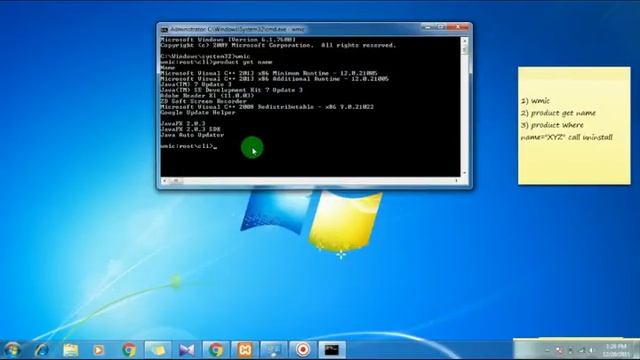Click the 'JavaFX 2.0.3' line
640x360 pixels.
coord(183,123)
